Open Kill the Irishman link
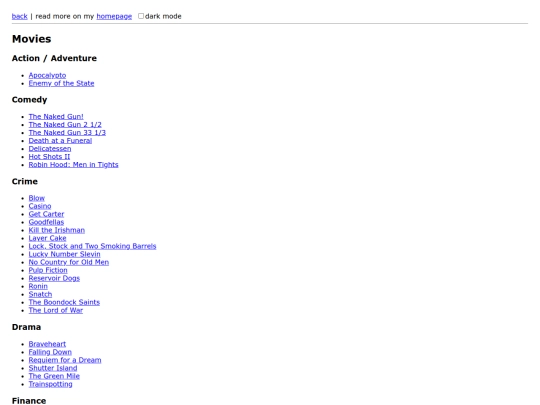Viewport: 540px width, 405px height. pyautogui.click(x=56, y=230)
